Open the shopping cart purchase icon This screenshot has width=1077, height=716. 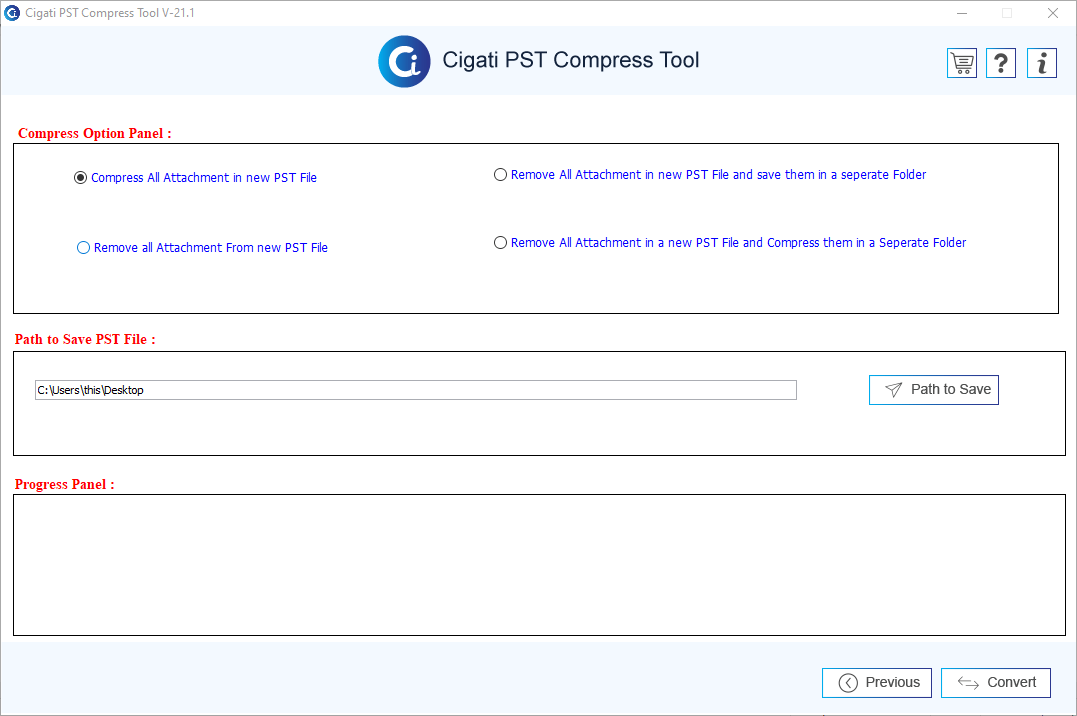click(x=962, y=63)
